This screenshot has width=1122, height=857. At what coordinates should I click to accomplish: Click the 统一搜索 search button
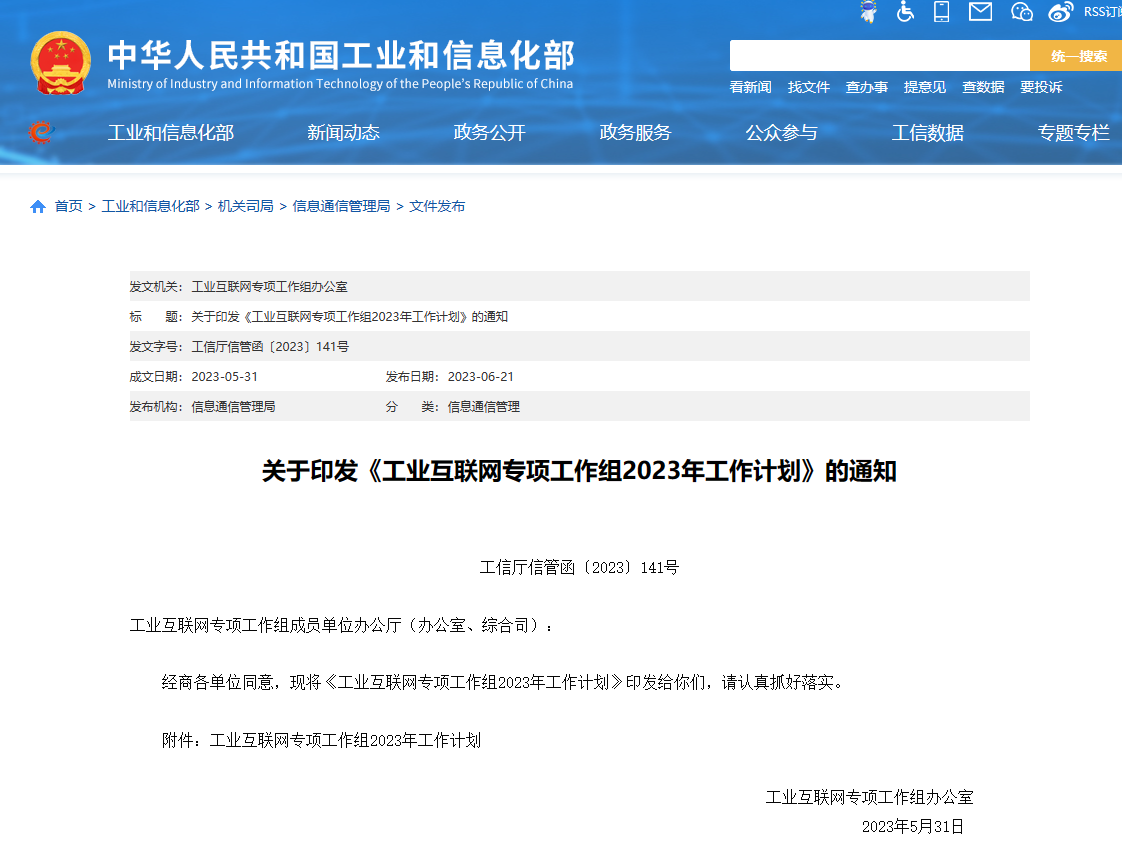pos(1076,55)
